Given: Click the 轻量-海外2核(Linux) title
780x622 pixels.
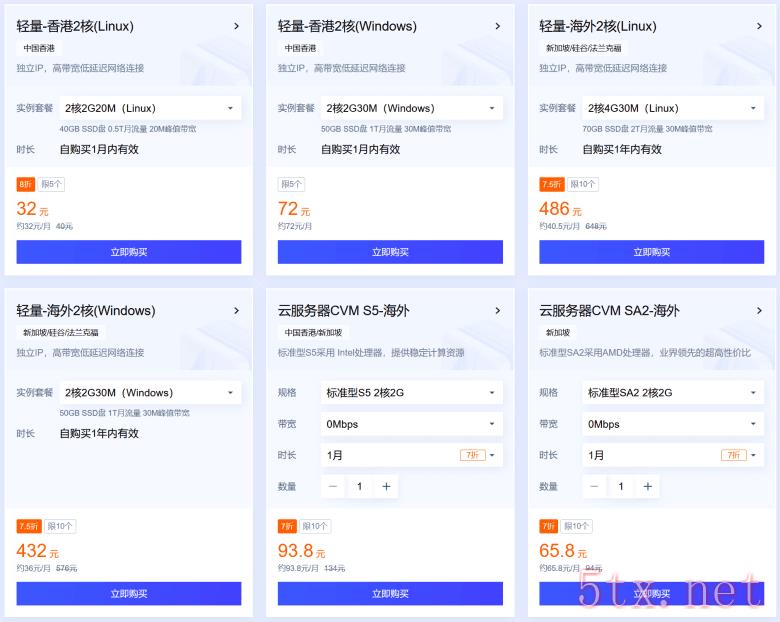Looking at the screenshot, I should [x=598, y=26].
